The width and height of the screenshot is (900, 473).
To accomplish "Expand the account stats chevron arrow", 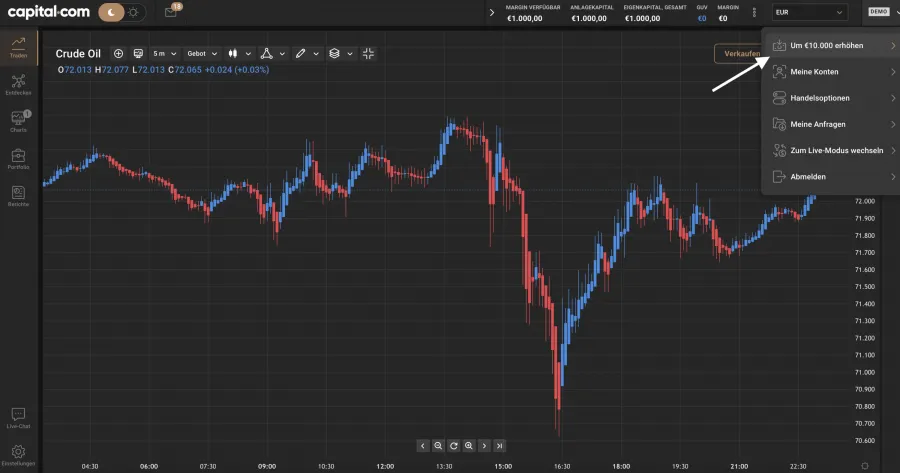I will click(491, 12).
